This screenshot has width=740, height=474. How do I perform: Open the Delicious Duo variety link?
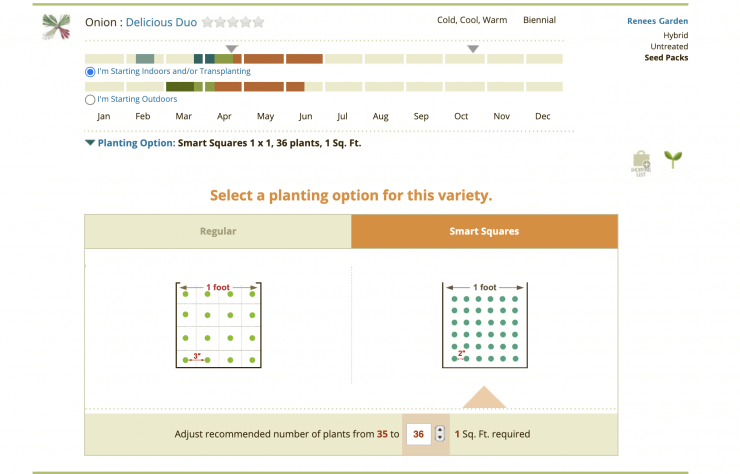click(x=161, y=22)
